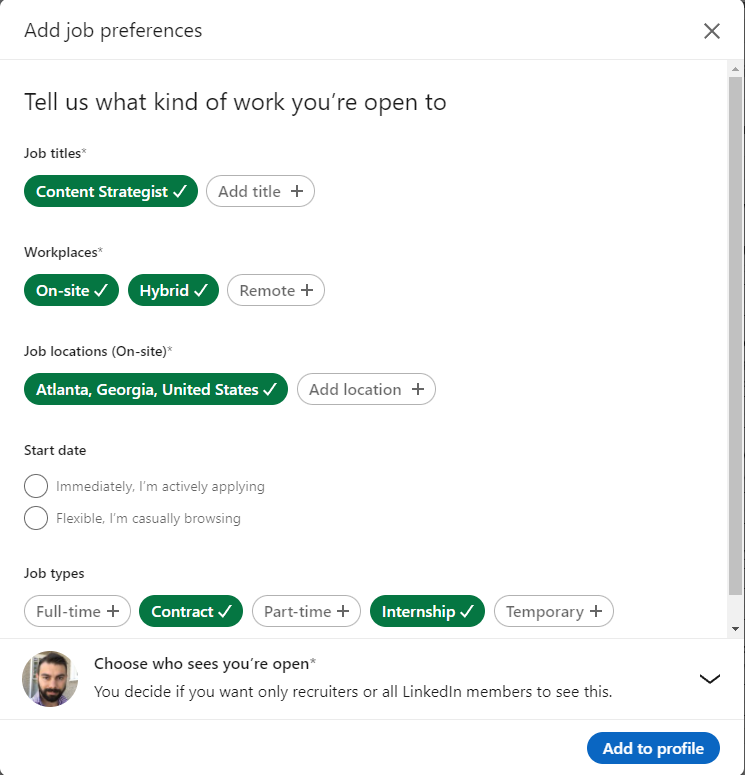Click the plus icon on Temporary chip
The width and height of the screenshot is (745, 775).
point(596,611)
